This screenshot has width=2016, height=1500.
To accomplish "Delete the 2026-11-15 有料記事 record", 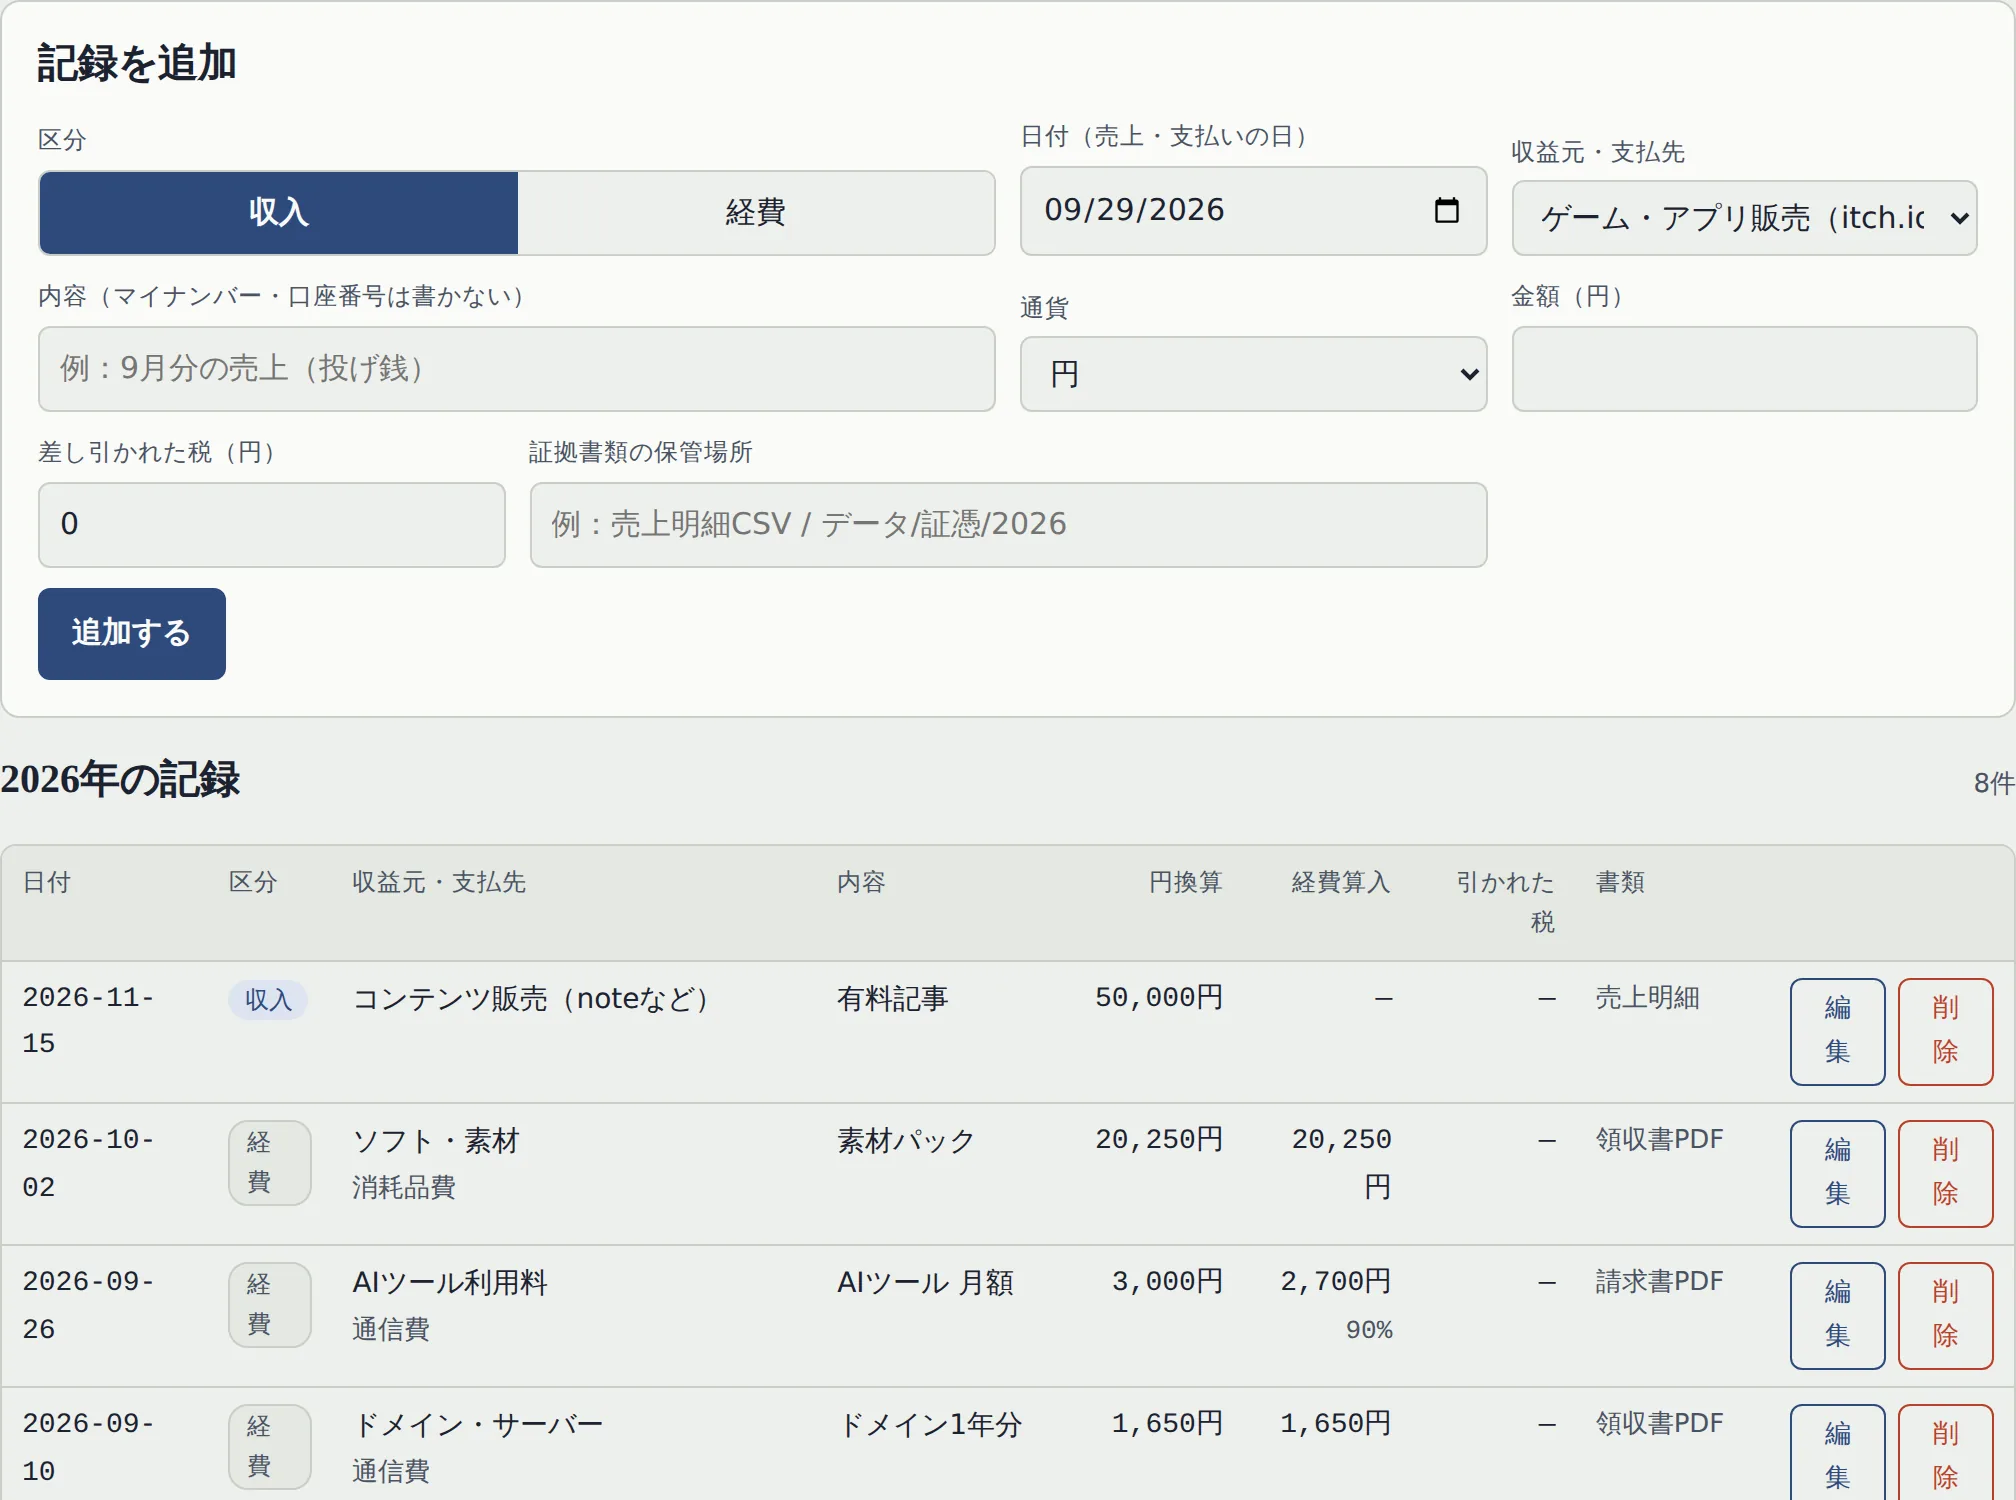I will click(x=1945, y=1031).
